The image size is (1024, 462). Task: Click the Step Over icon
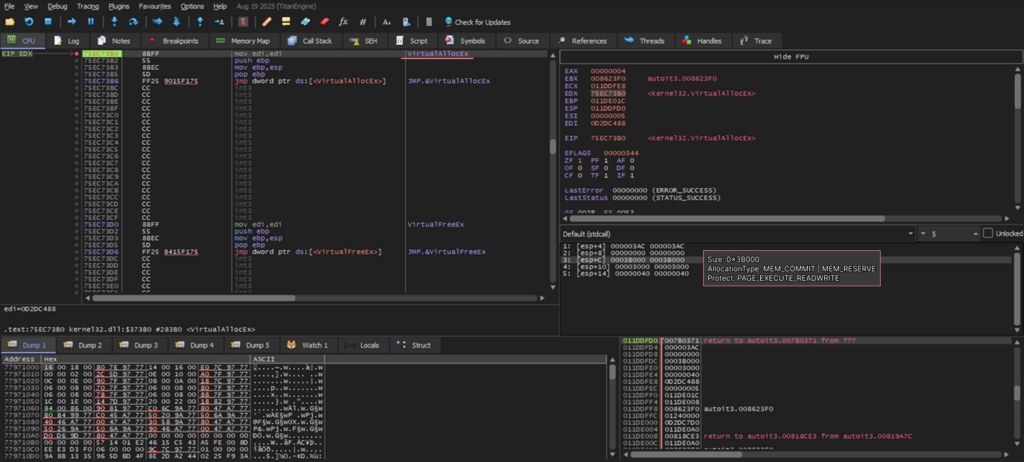133,21
